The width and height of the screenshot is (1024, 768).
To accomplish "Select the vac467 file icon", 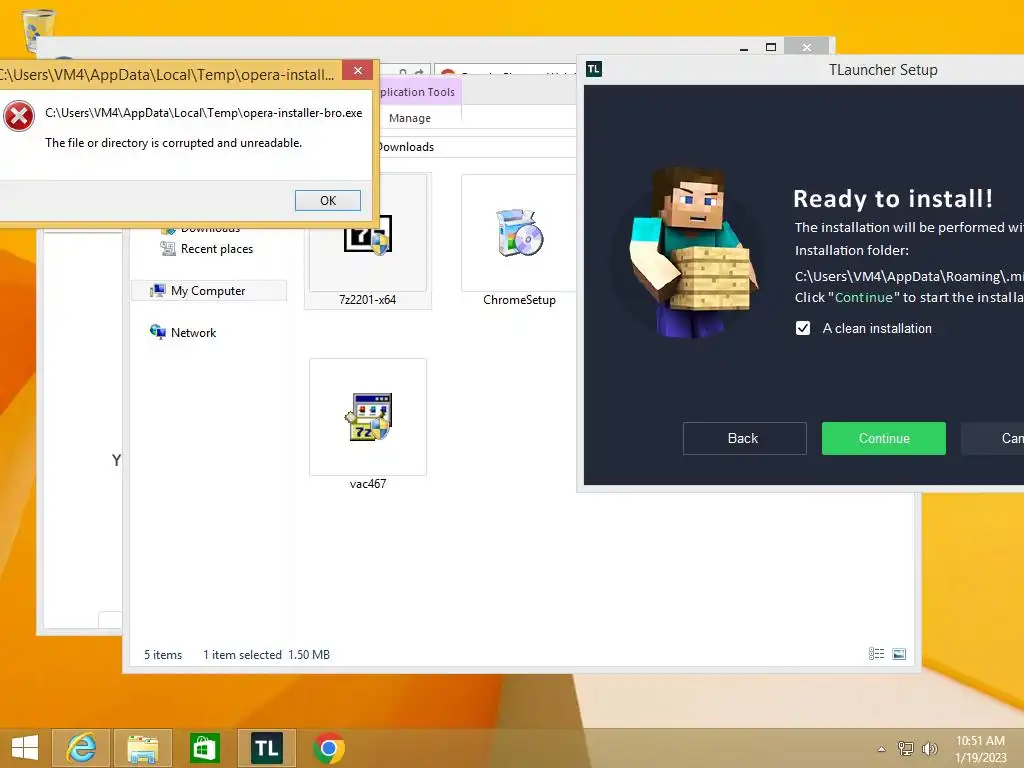I will [368, 417].
